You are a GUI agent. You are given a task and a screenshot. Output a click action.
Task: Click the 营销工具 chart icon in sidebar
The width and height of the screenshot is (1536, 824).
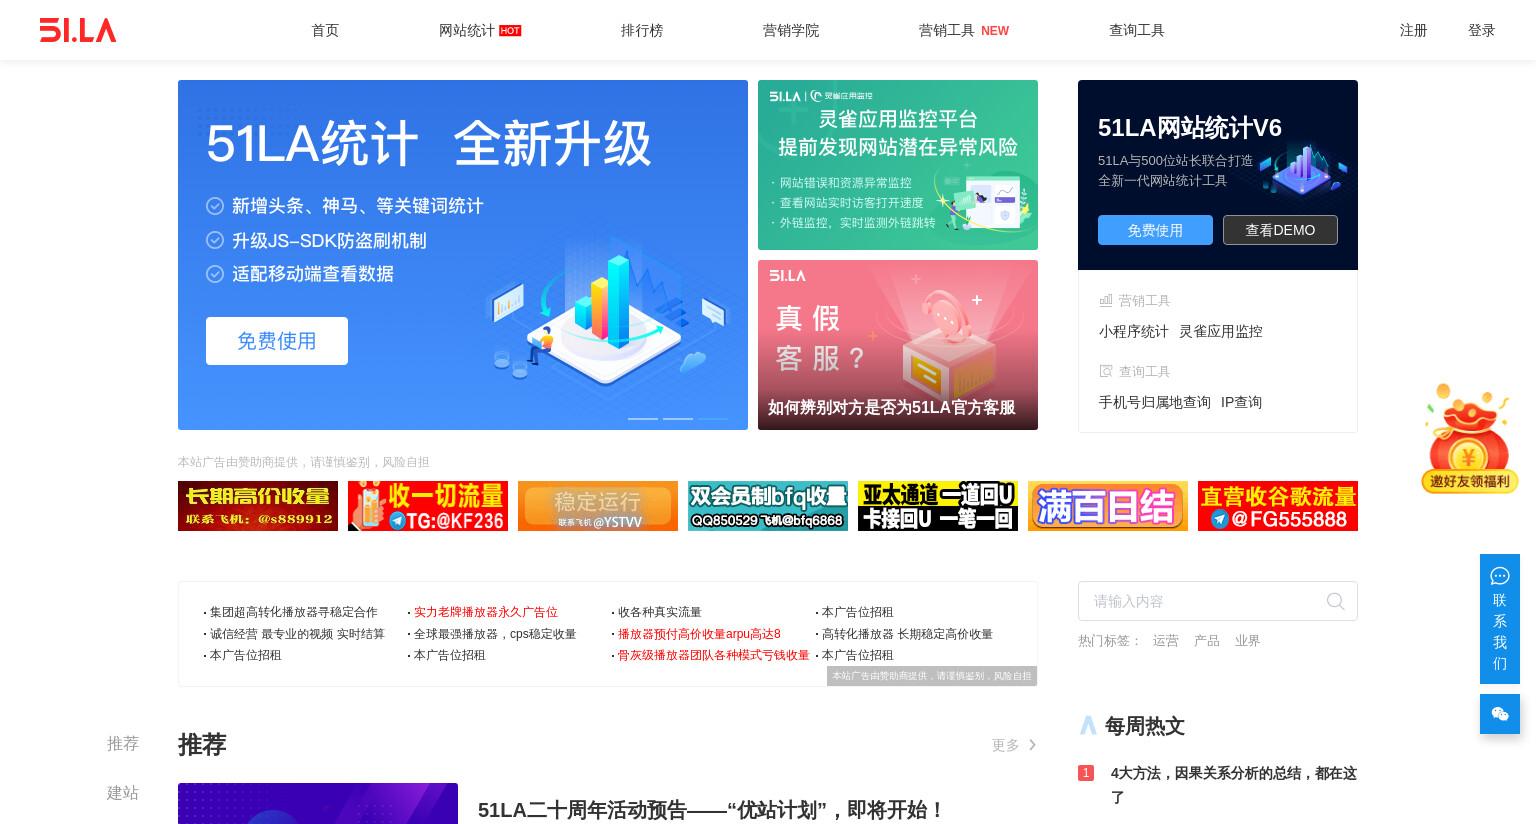(x=1106, y=300)
